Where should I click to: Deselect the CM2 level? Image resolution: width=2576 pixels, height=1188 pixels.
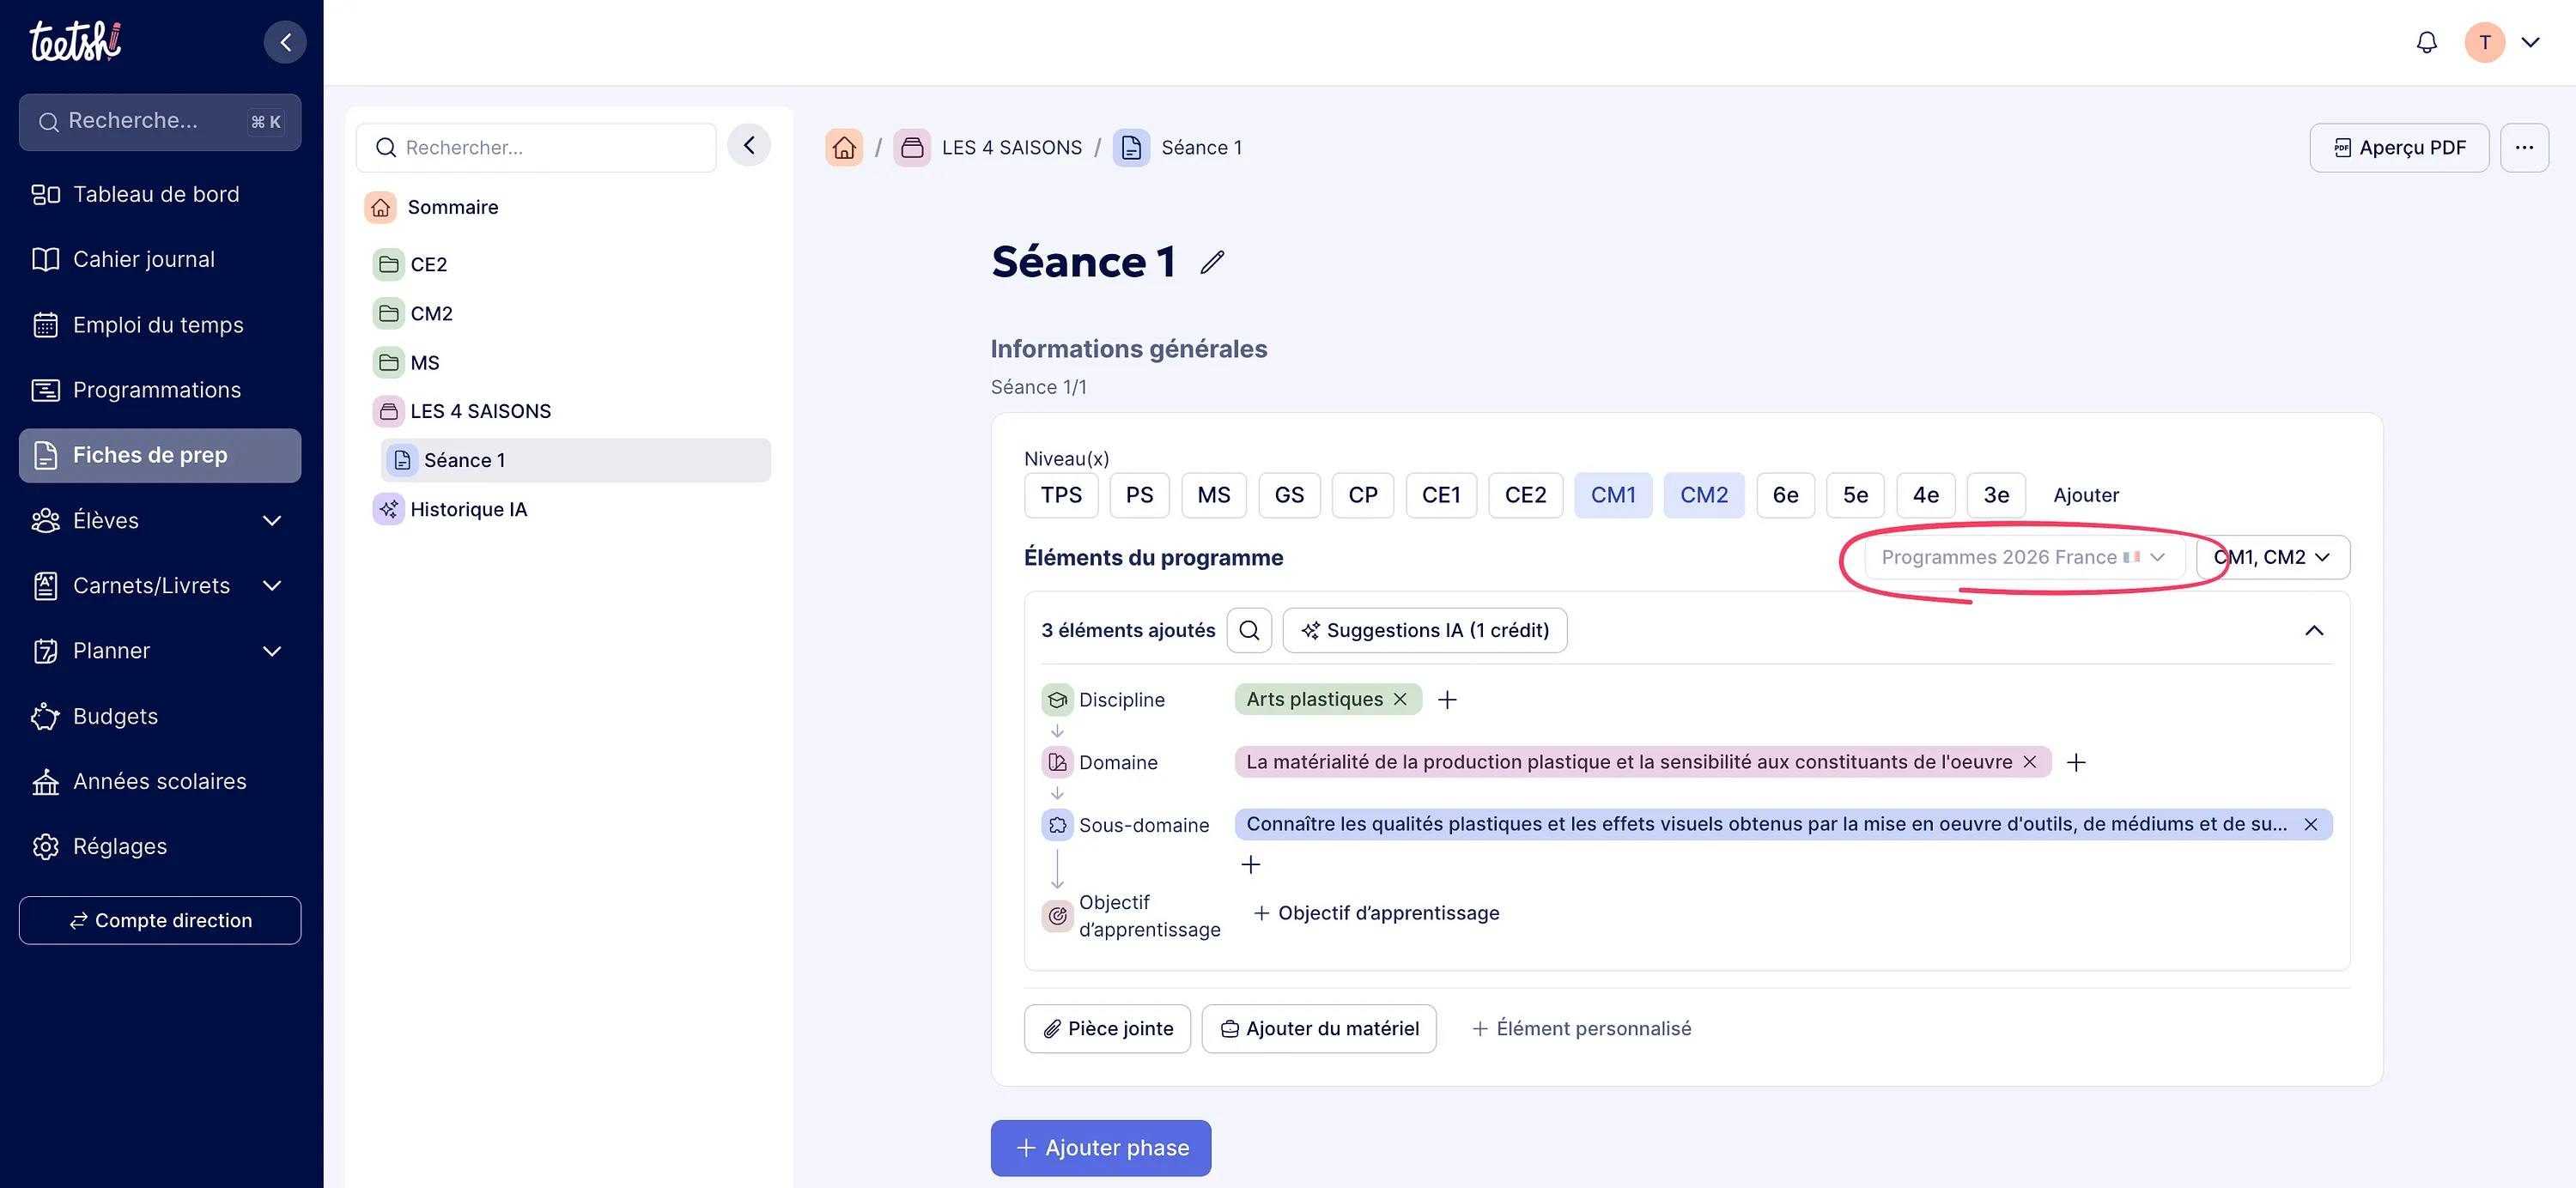coord(1704,496)
